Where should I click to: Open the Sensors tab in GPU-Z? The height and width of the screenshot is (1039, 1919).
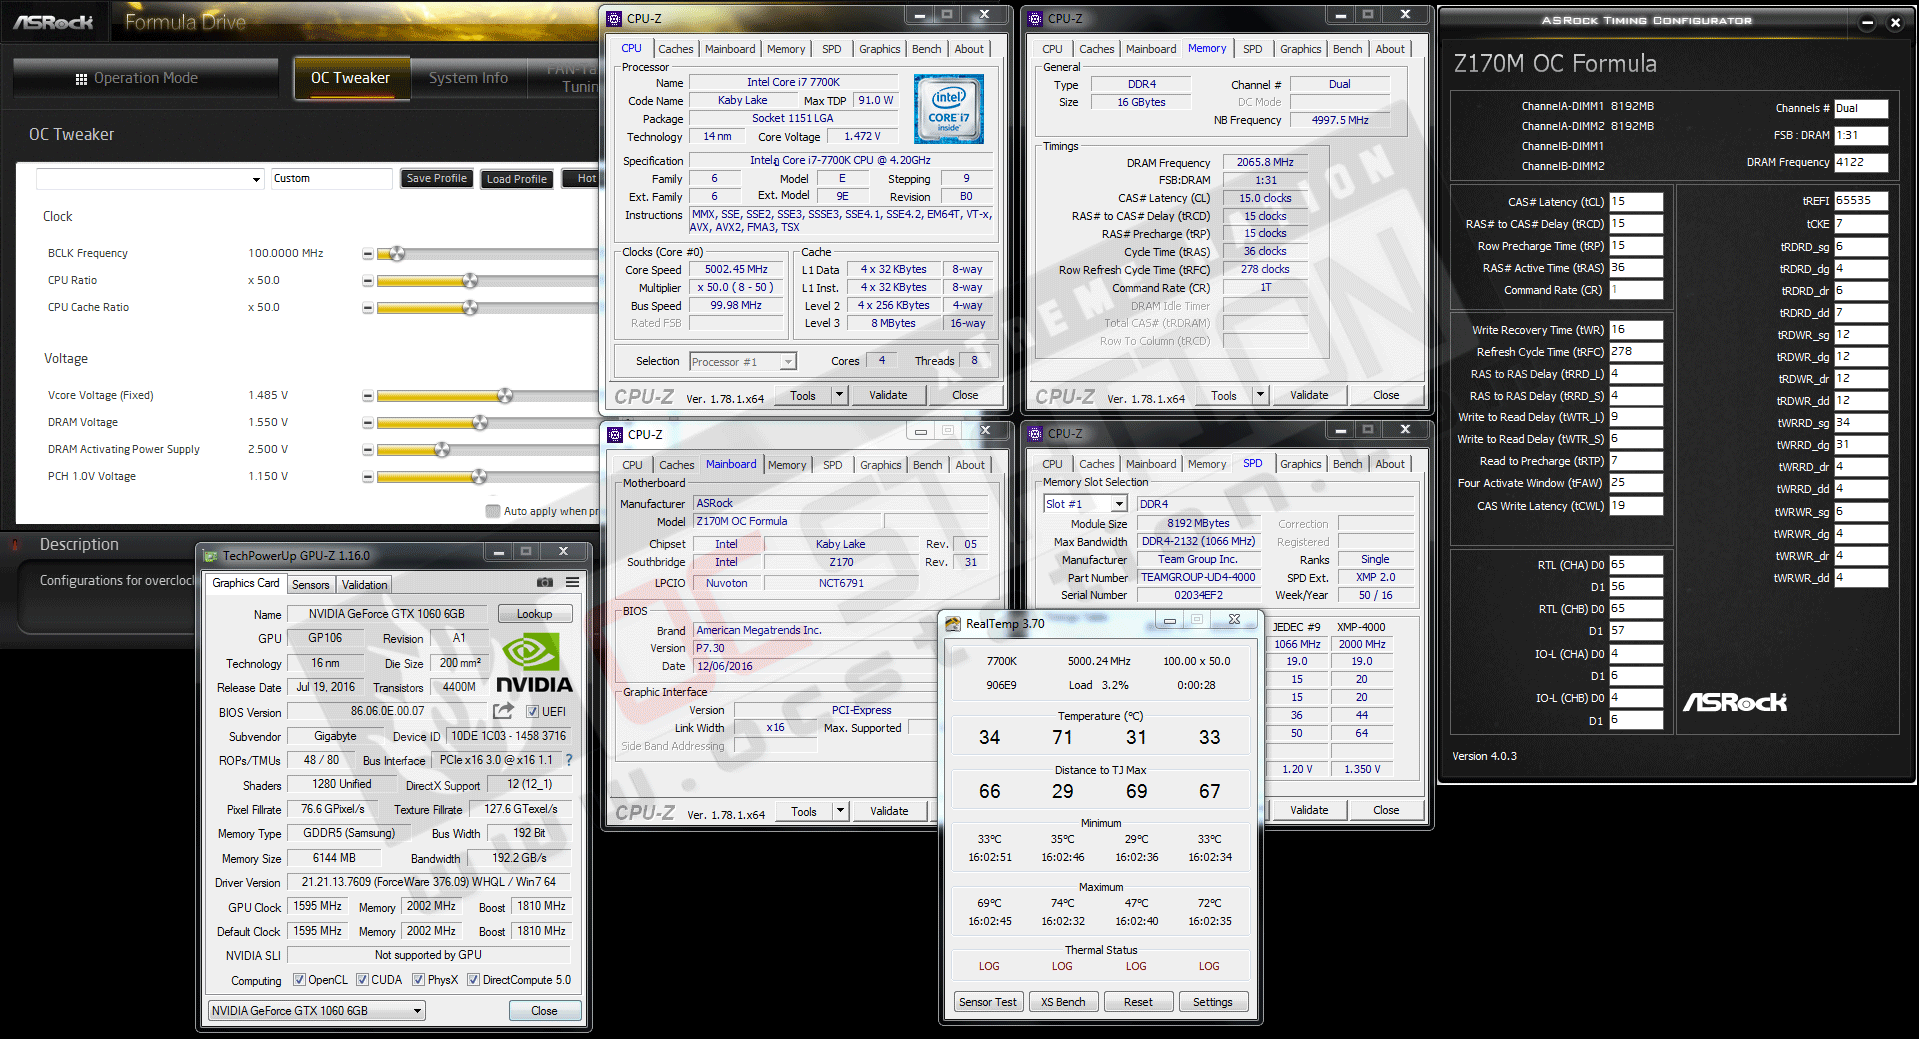(311, 585)
